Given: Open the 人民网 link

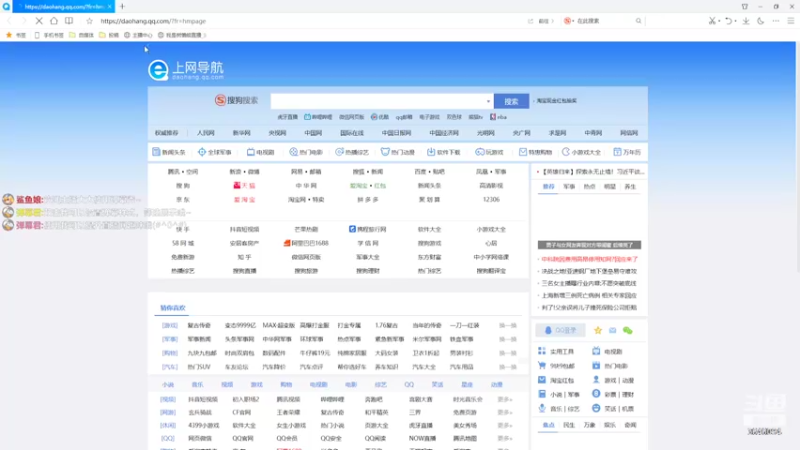Looking at the screenshot, I should (x=206, y=133).
